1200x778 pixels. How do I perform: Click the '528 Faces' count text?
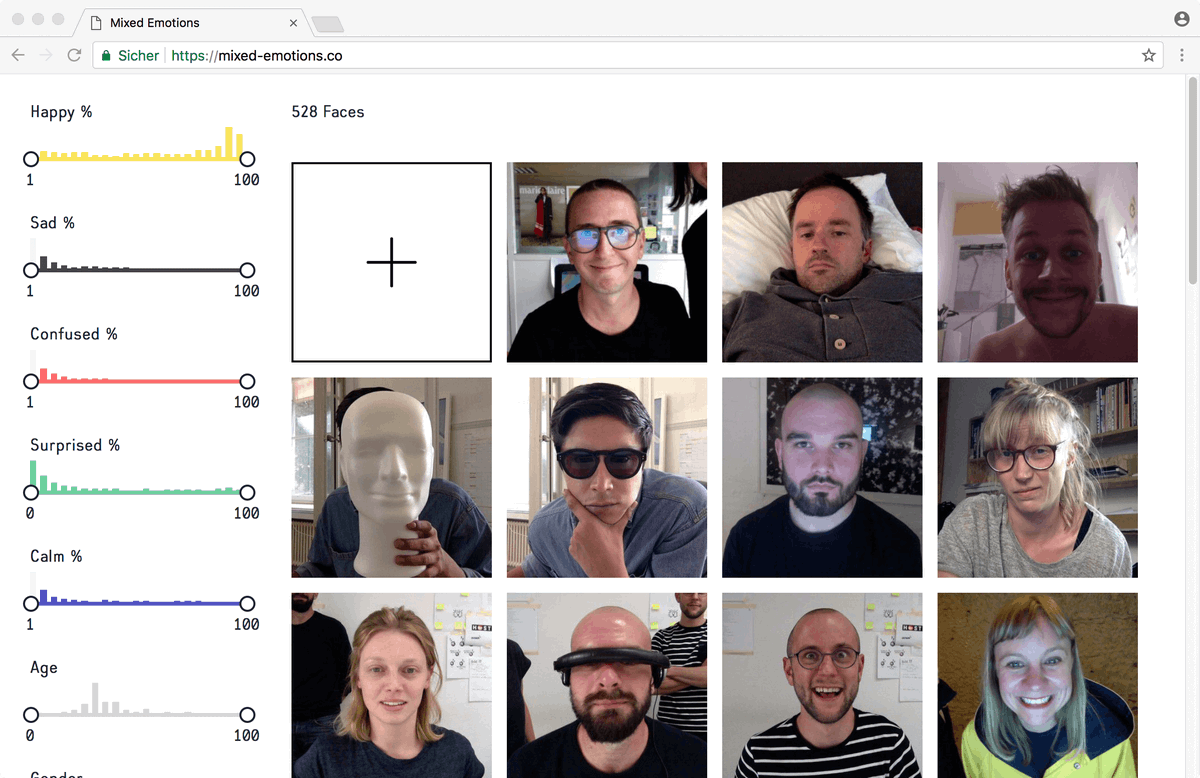328,112
